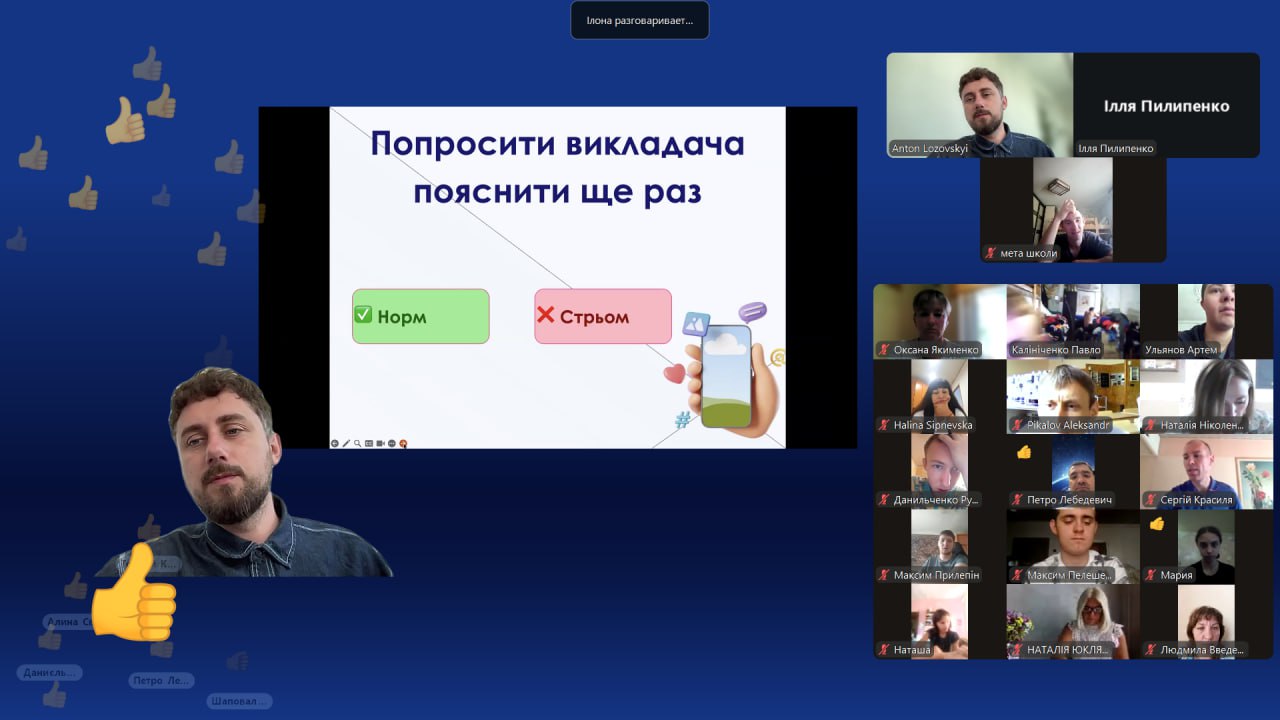
Task: Click muted mic icon for НАТАЛІЯ ЮКЛЯ...
Action: pos(1017,650)
